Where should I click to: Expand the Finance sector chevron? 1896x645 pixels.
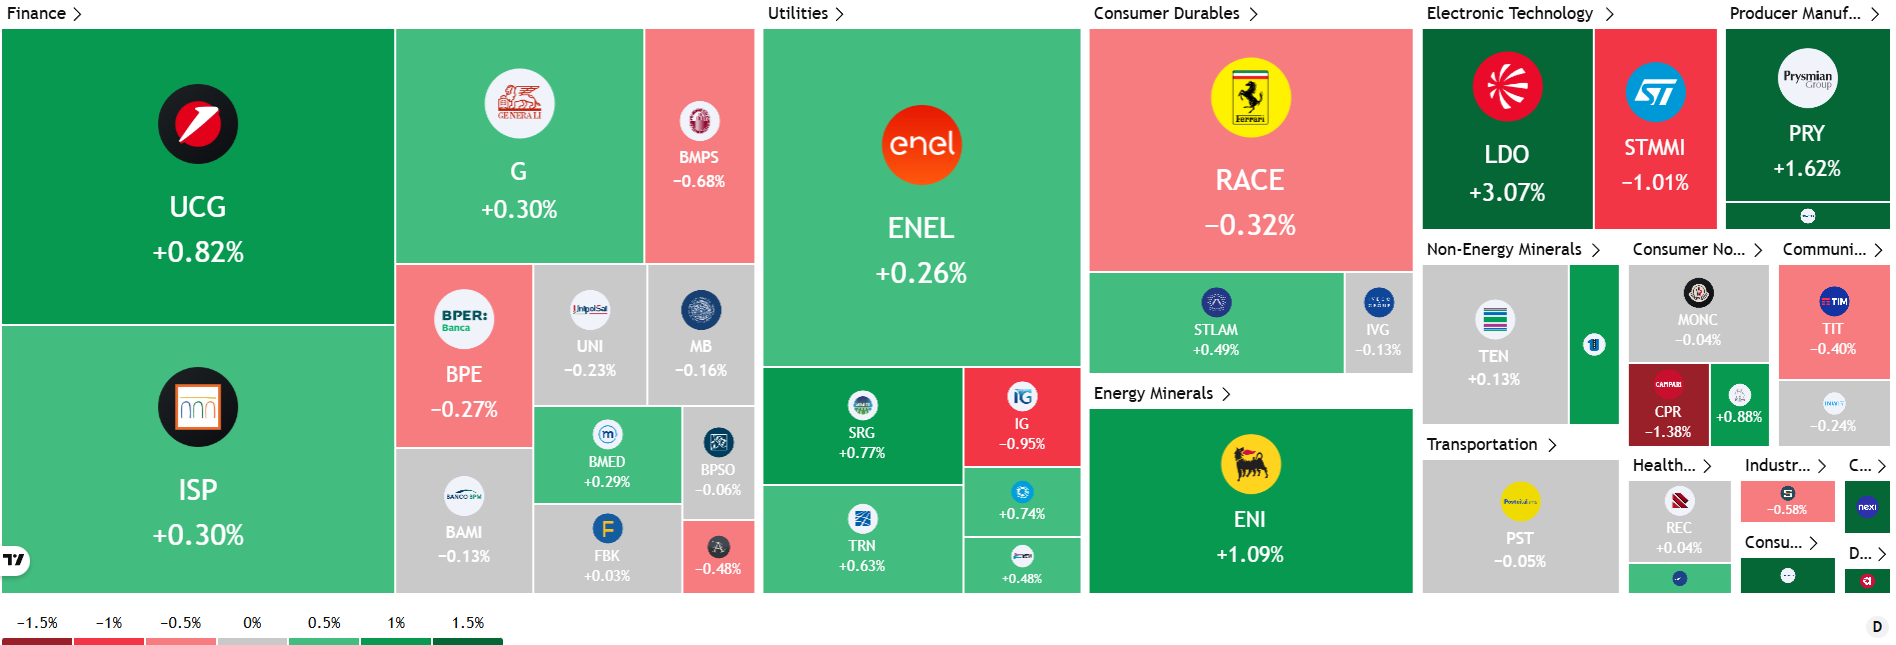click(x=78, y=14)
